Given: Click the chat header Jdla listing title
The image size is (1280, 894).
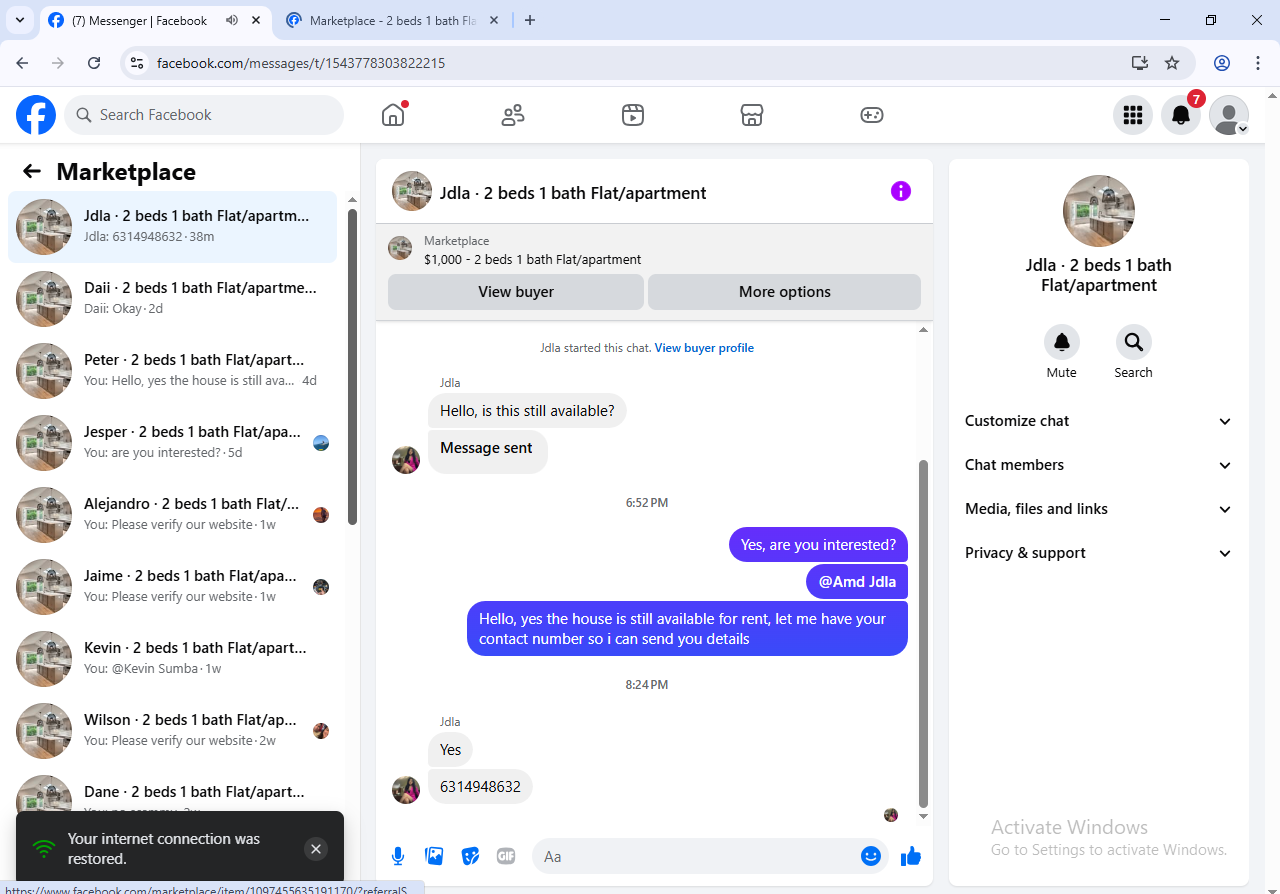Looking at the screenshot, I should click(573, 193).
